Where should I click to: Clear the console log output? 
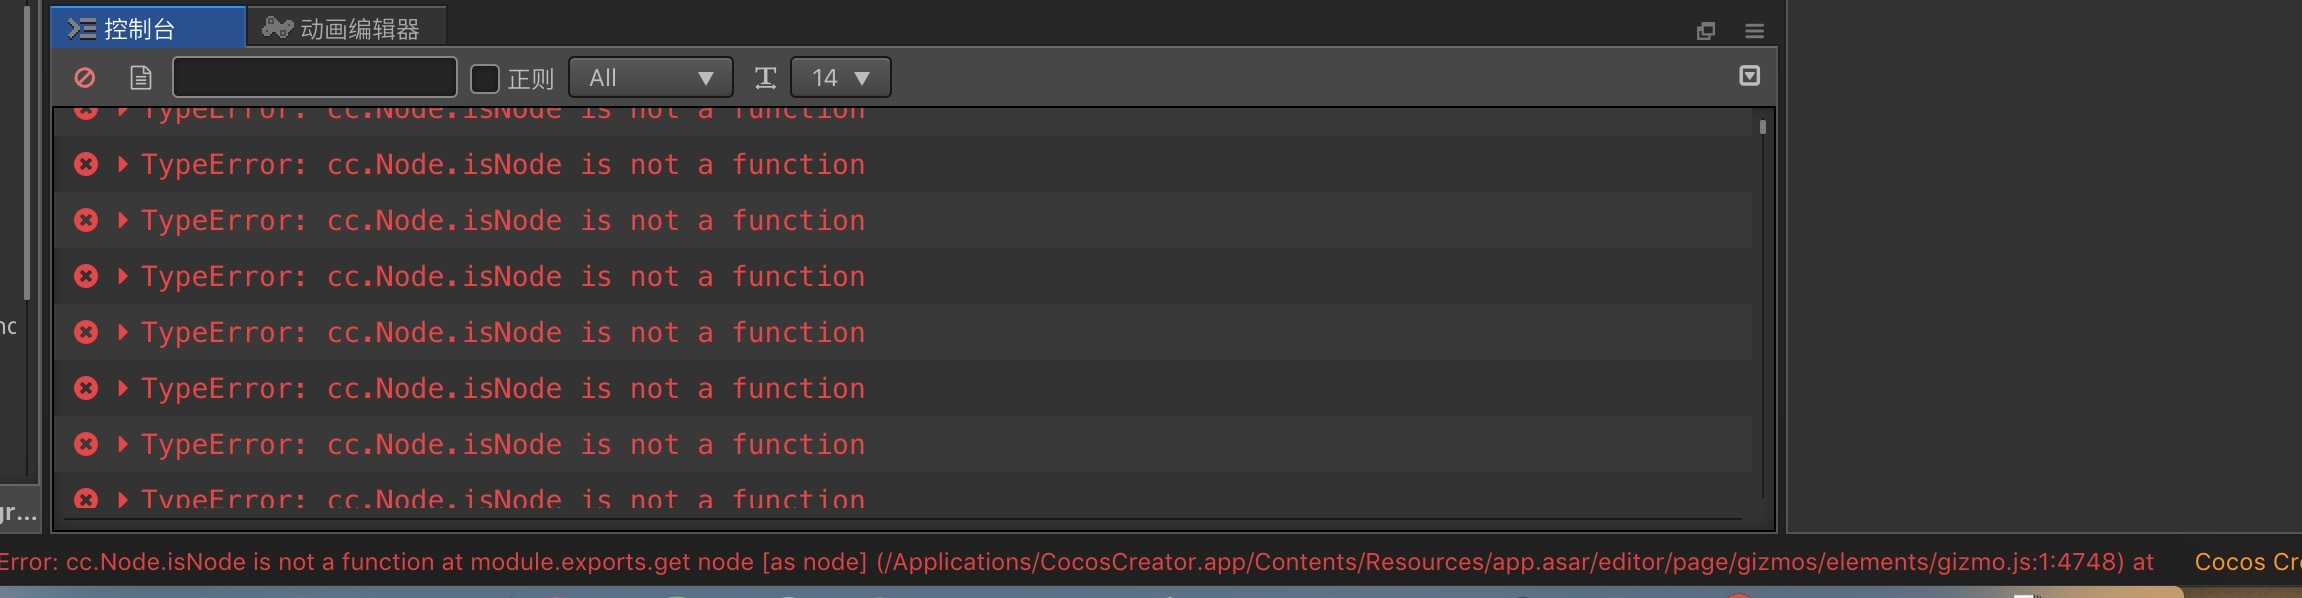click(85, 77)
